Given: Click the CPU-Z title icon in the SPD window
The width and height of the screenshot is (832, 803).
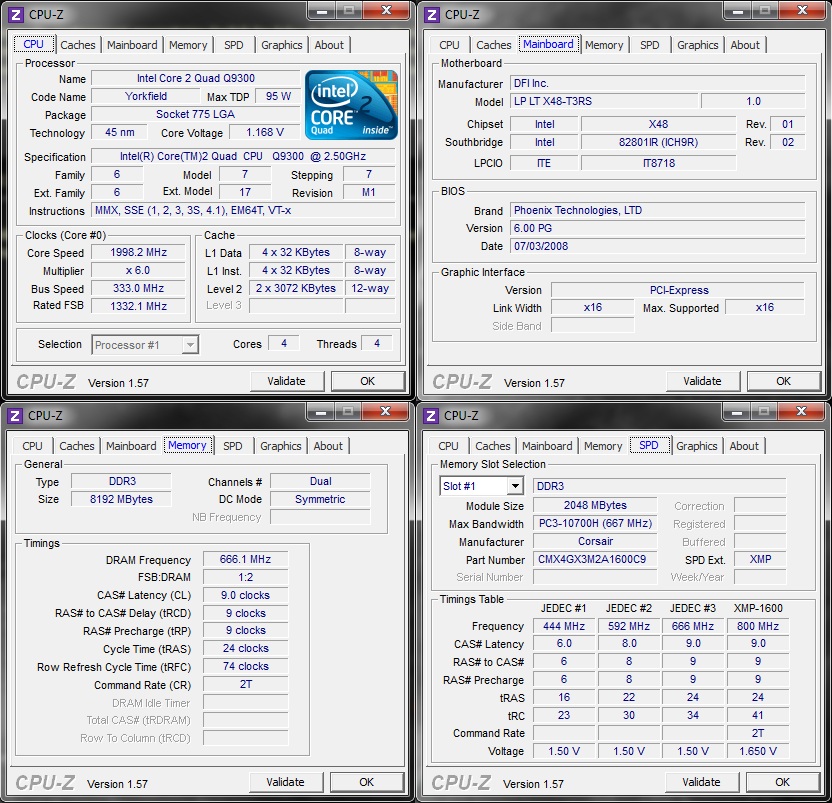Looking at the screenshot, I should (431, 416).
